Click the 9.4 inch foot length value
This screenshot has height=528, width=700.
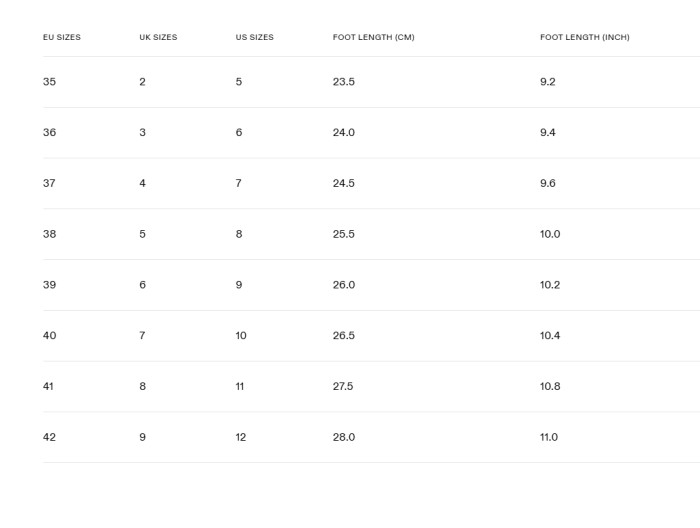pyautogui.click(x=547, y=132)
